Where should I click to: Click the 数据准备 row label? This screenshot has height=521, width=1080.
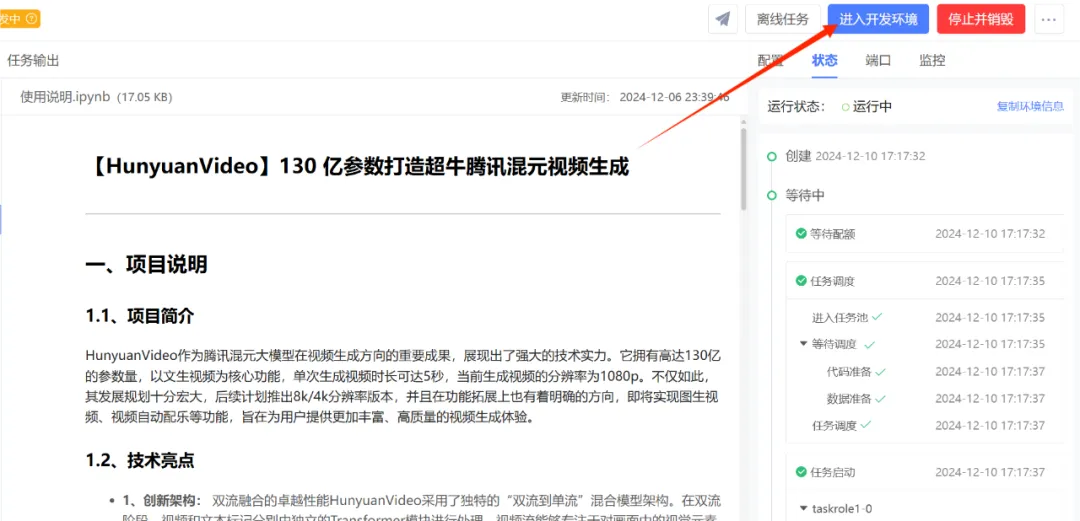pos(849,398)
